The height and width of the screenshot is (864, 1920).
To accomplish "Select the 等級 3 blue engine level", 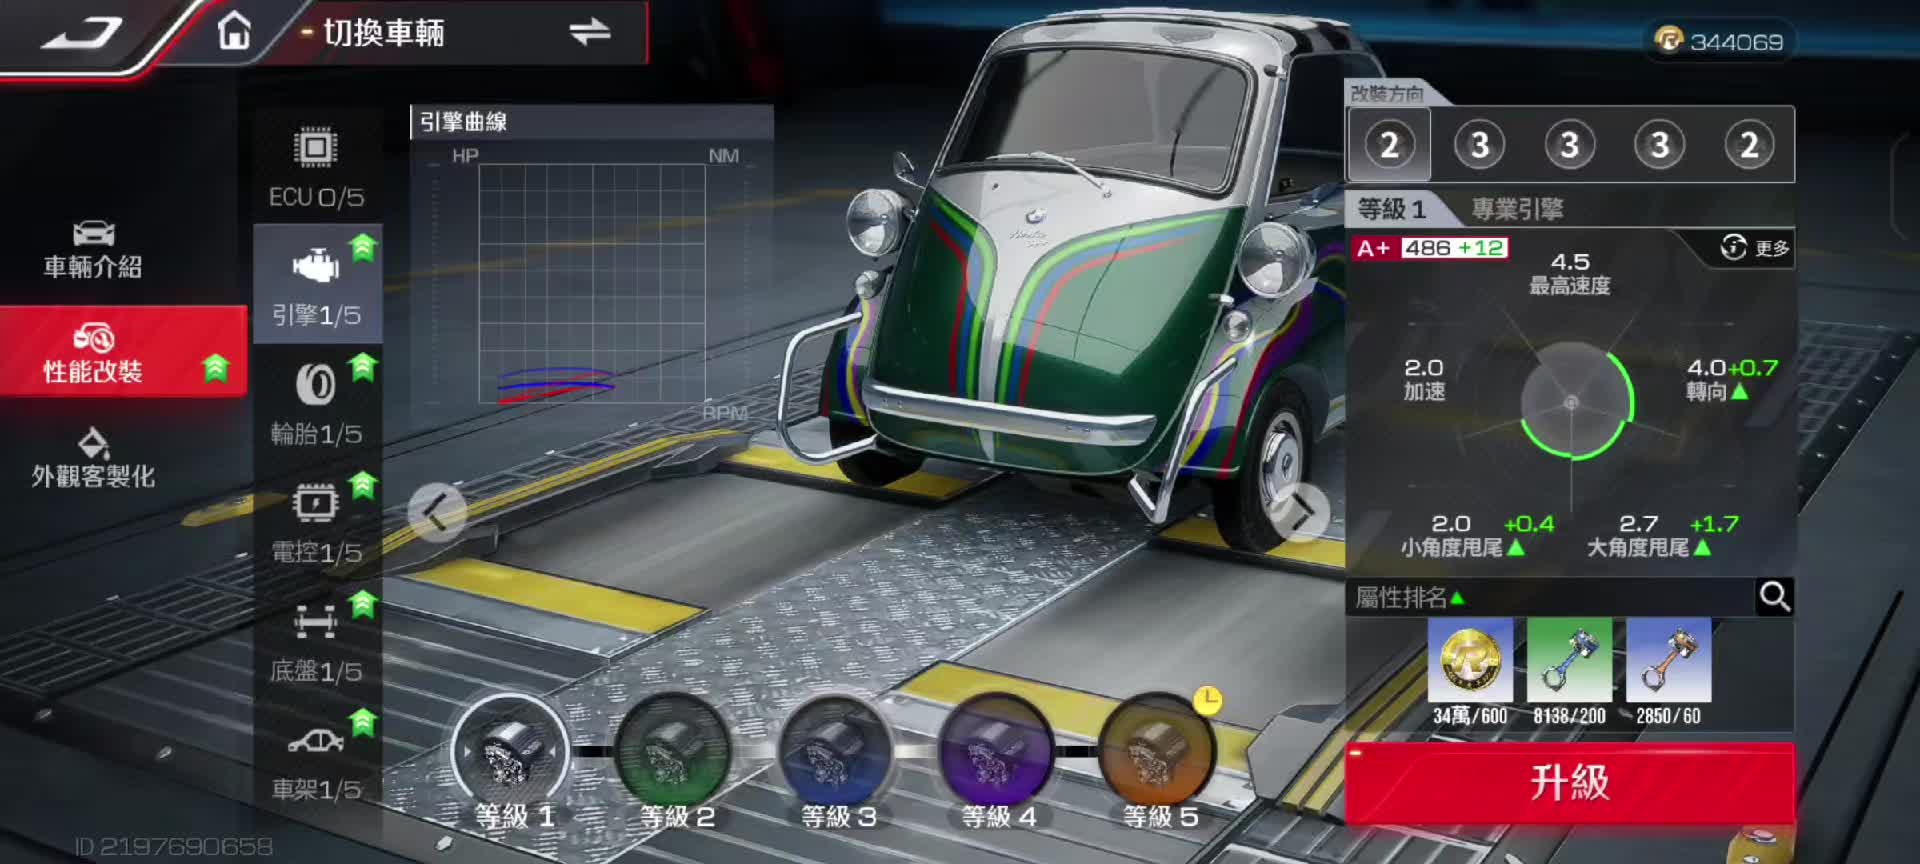I will pyautogui.click(x=836, y=758).
